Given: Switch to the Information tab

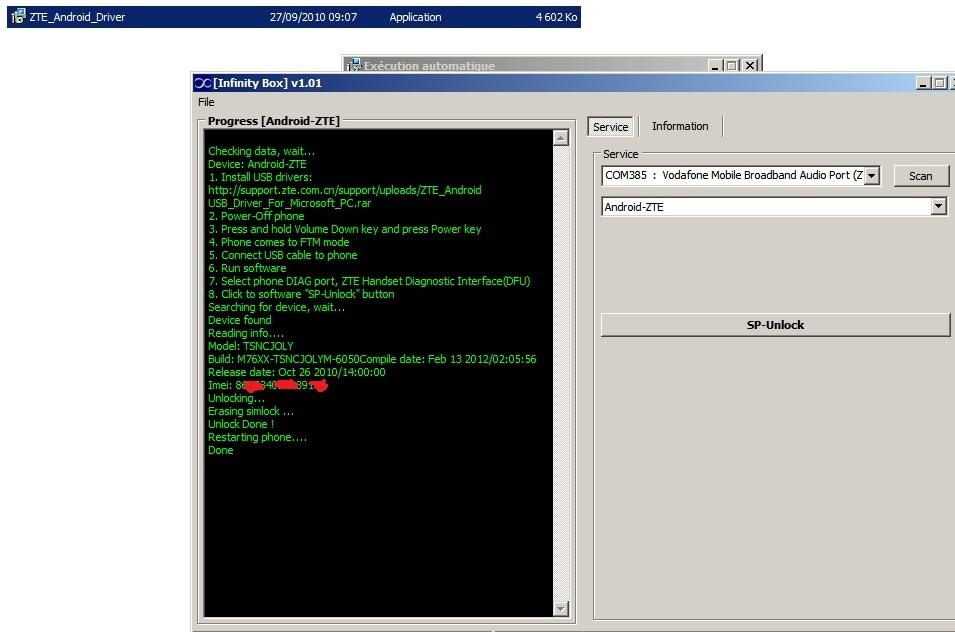Looking at the screenshot, I should [x=680, y=126].
